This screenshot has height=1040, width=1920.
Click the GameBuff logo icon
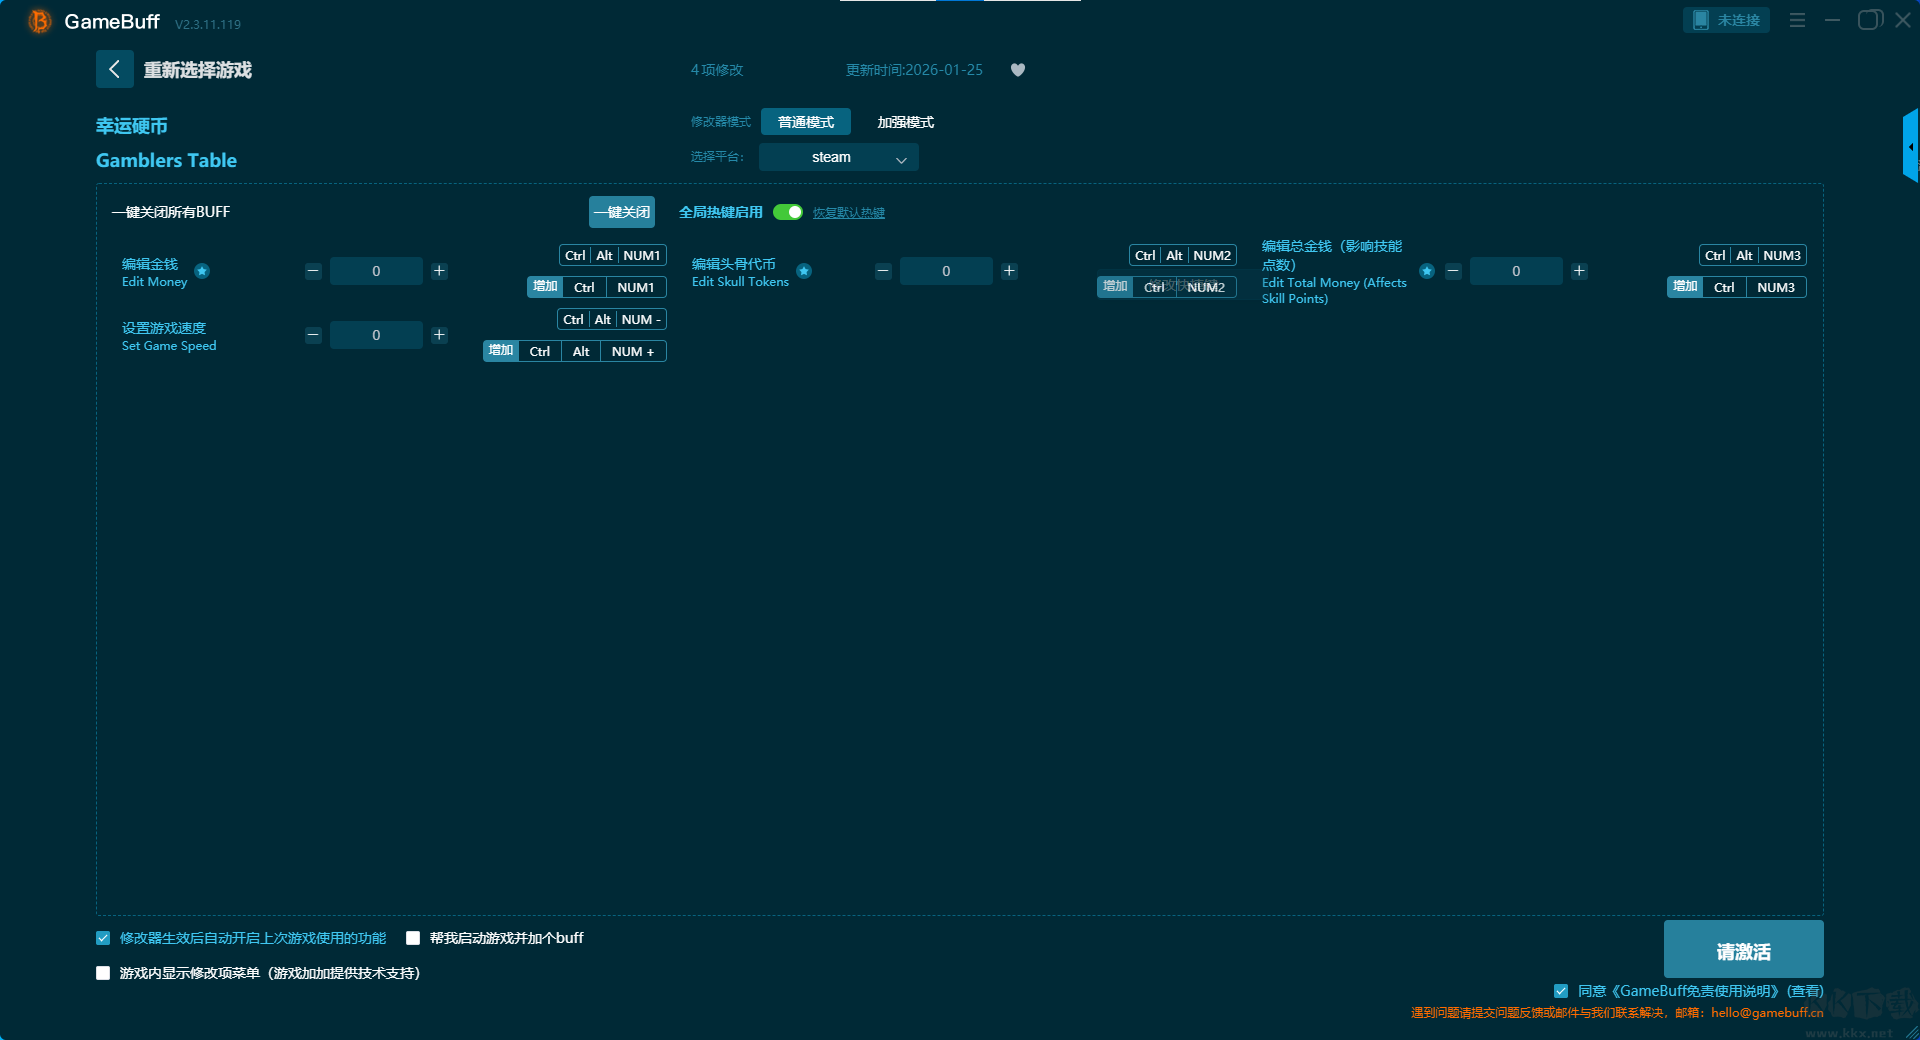pyautogui.click(x=40, y=21)
